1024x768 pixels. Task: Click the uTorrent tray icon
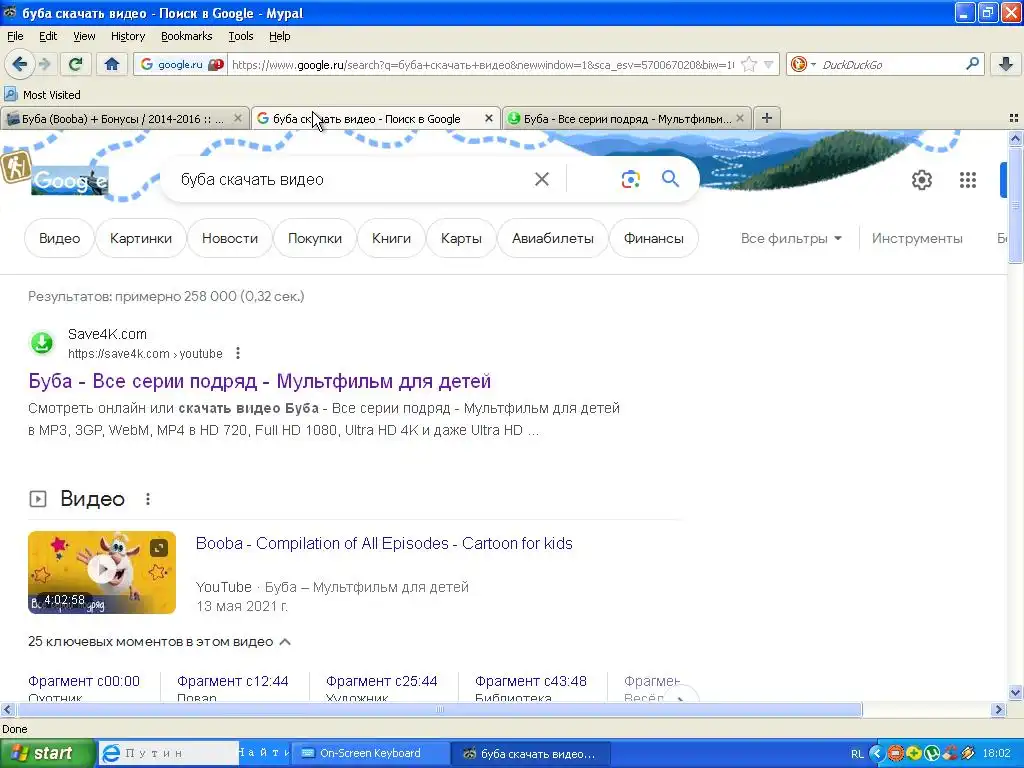[x=932, y=753]
